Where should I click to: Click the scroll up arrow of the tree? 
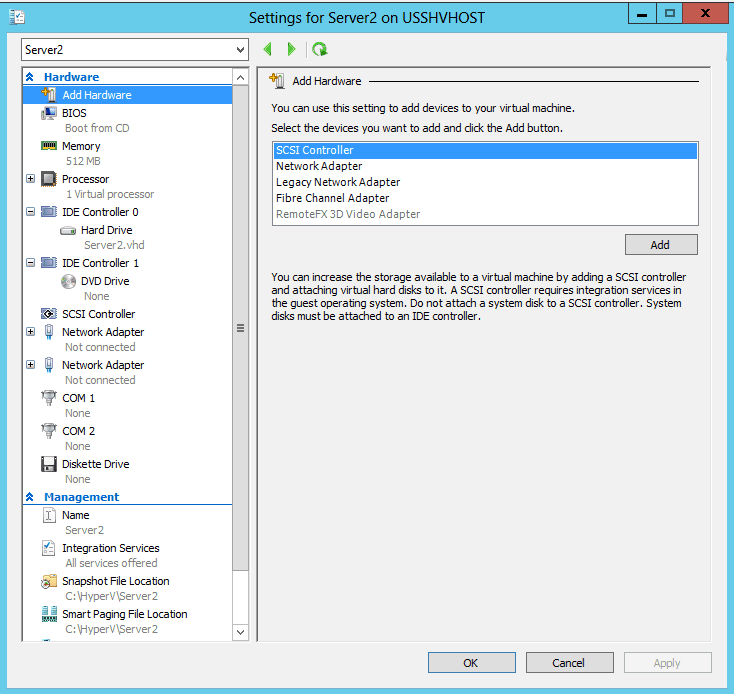(241, 77)
